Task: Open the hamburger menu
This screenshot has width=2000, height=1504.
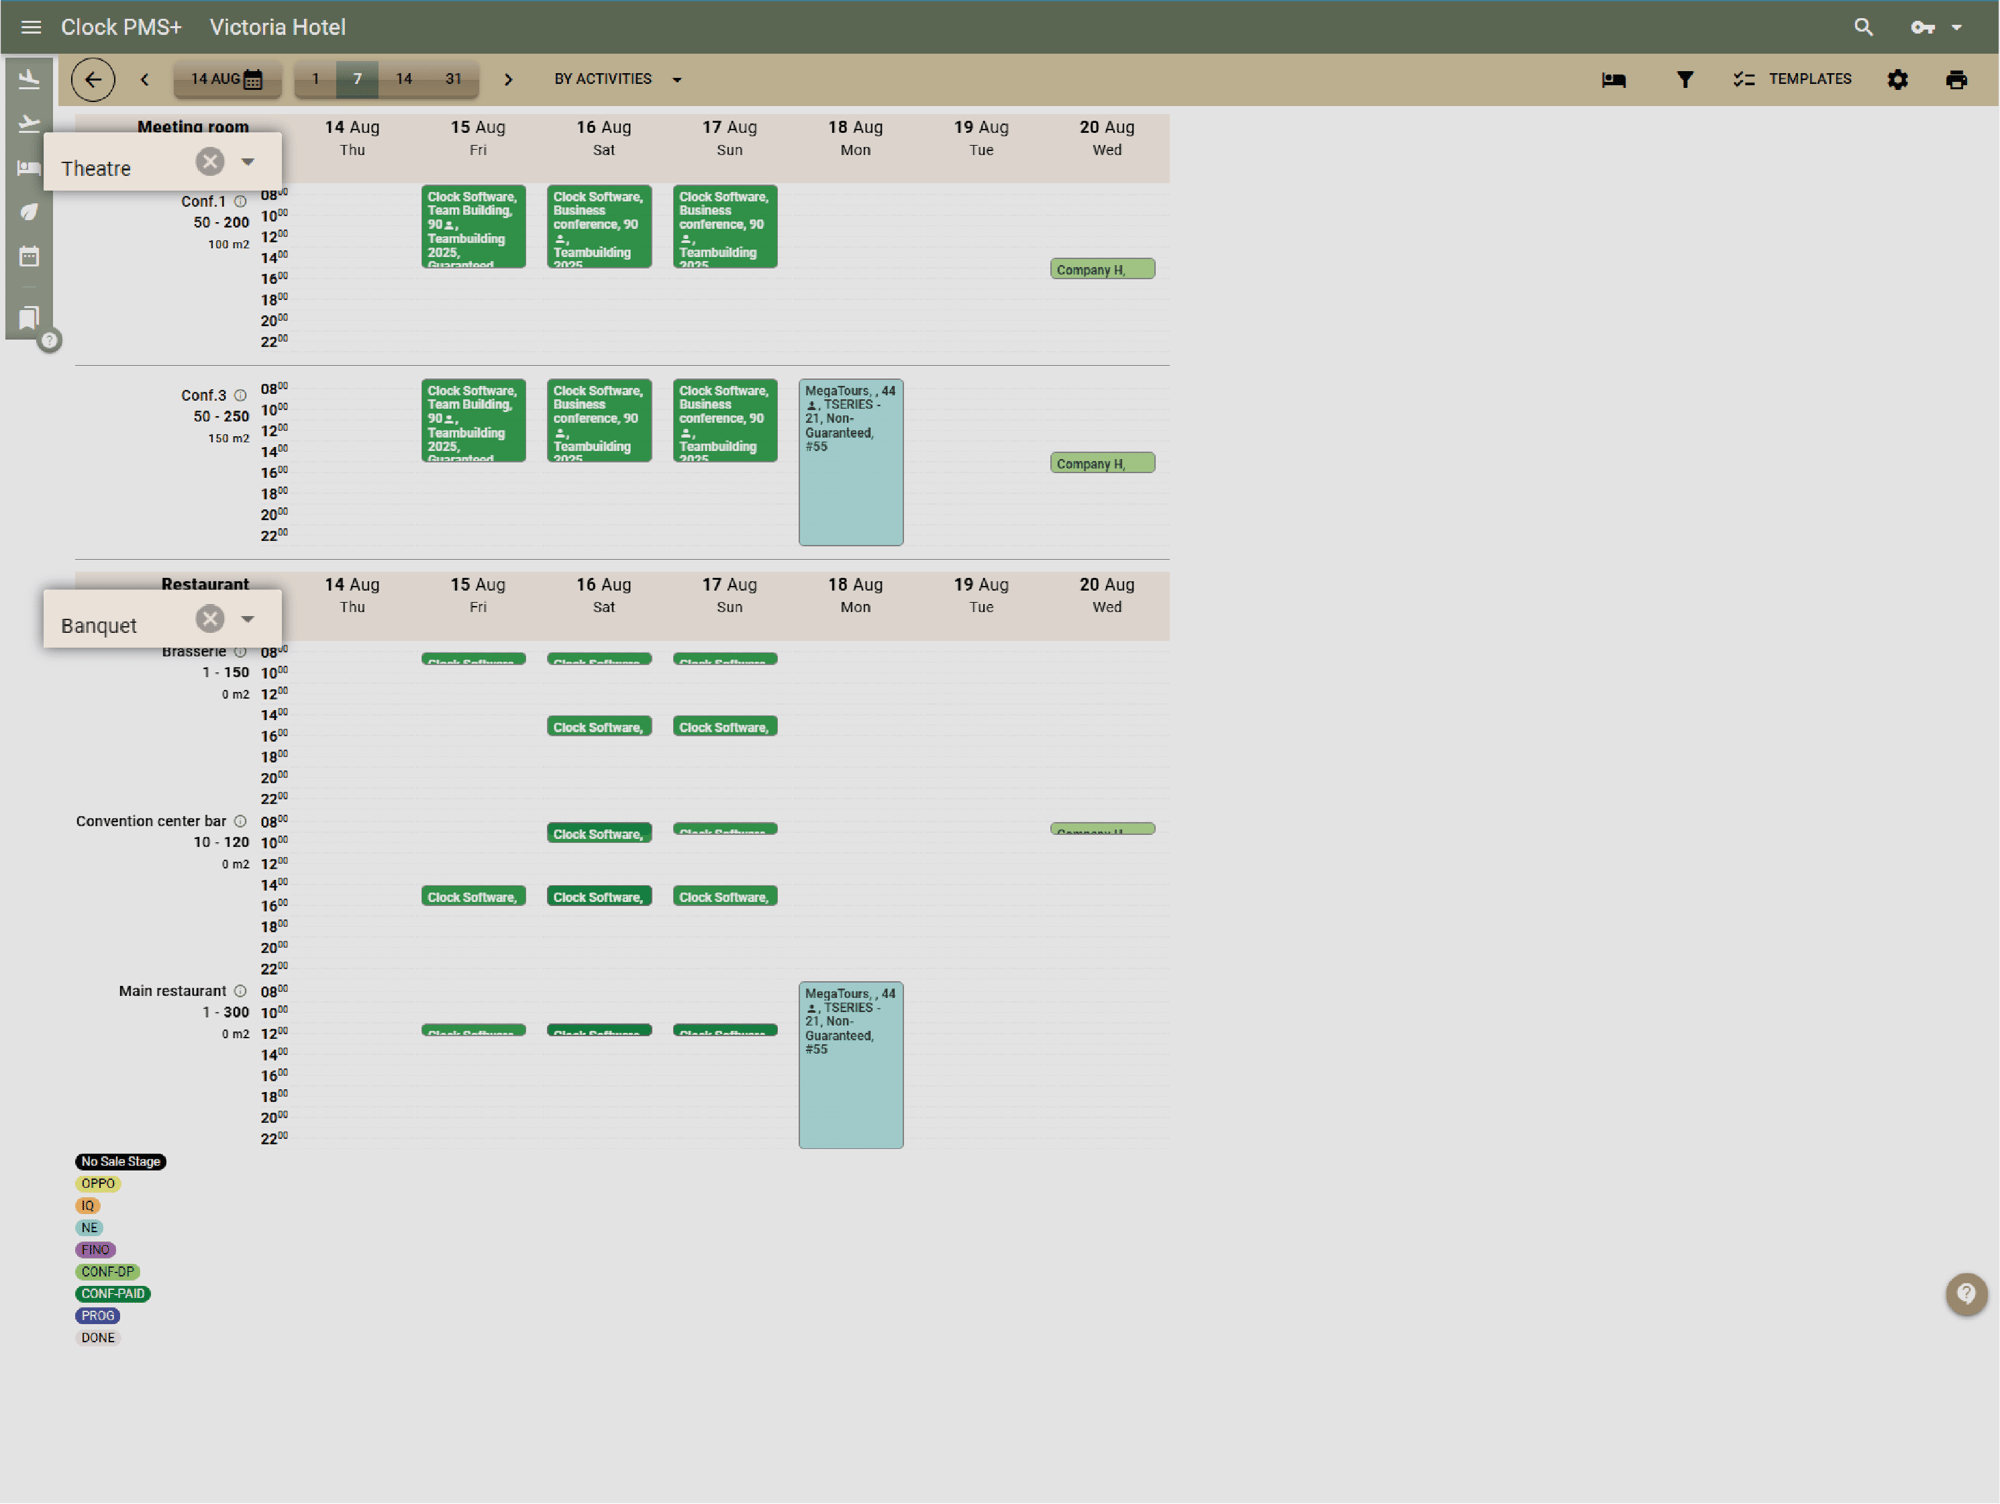Action: 31,27
